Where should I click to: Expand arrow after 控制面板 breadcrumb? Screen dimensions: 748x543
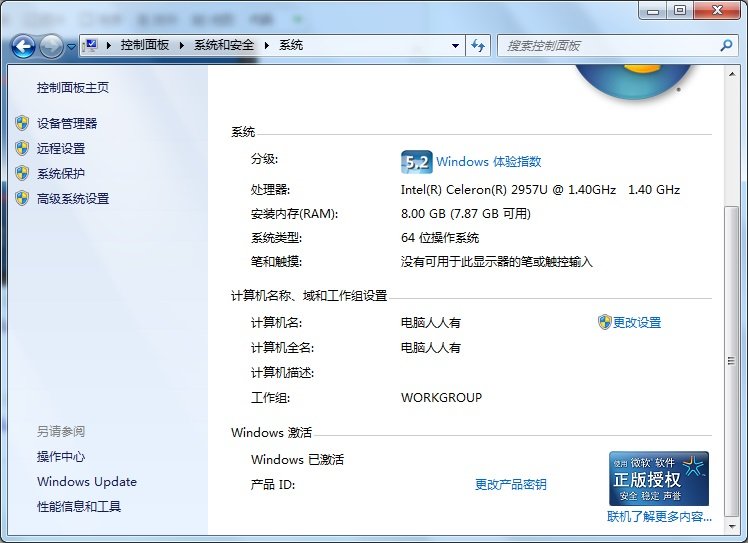pos(182,46)
